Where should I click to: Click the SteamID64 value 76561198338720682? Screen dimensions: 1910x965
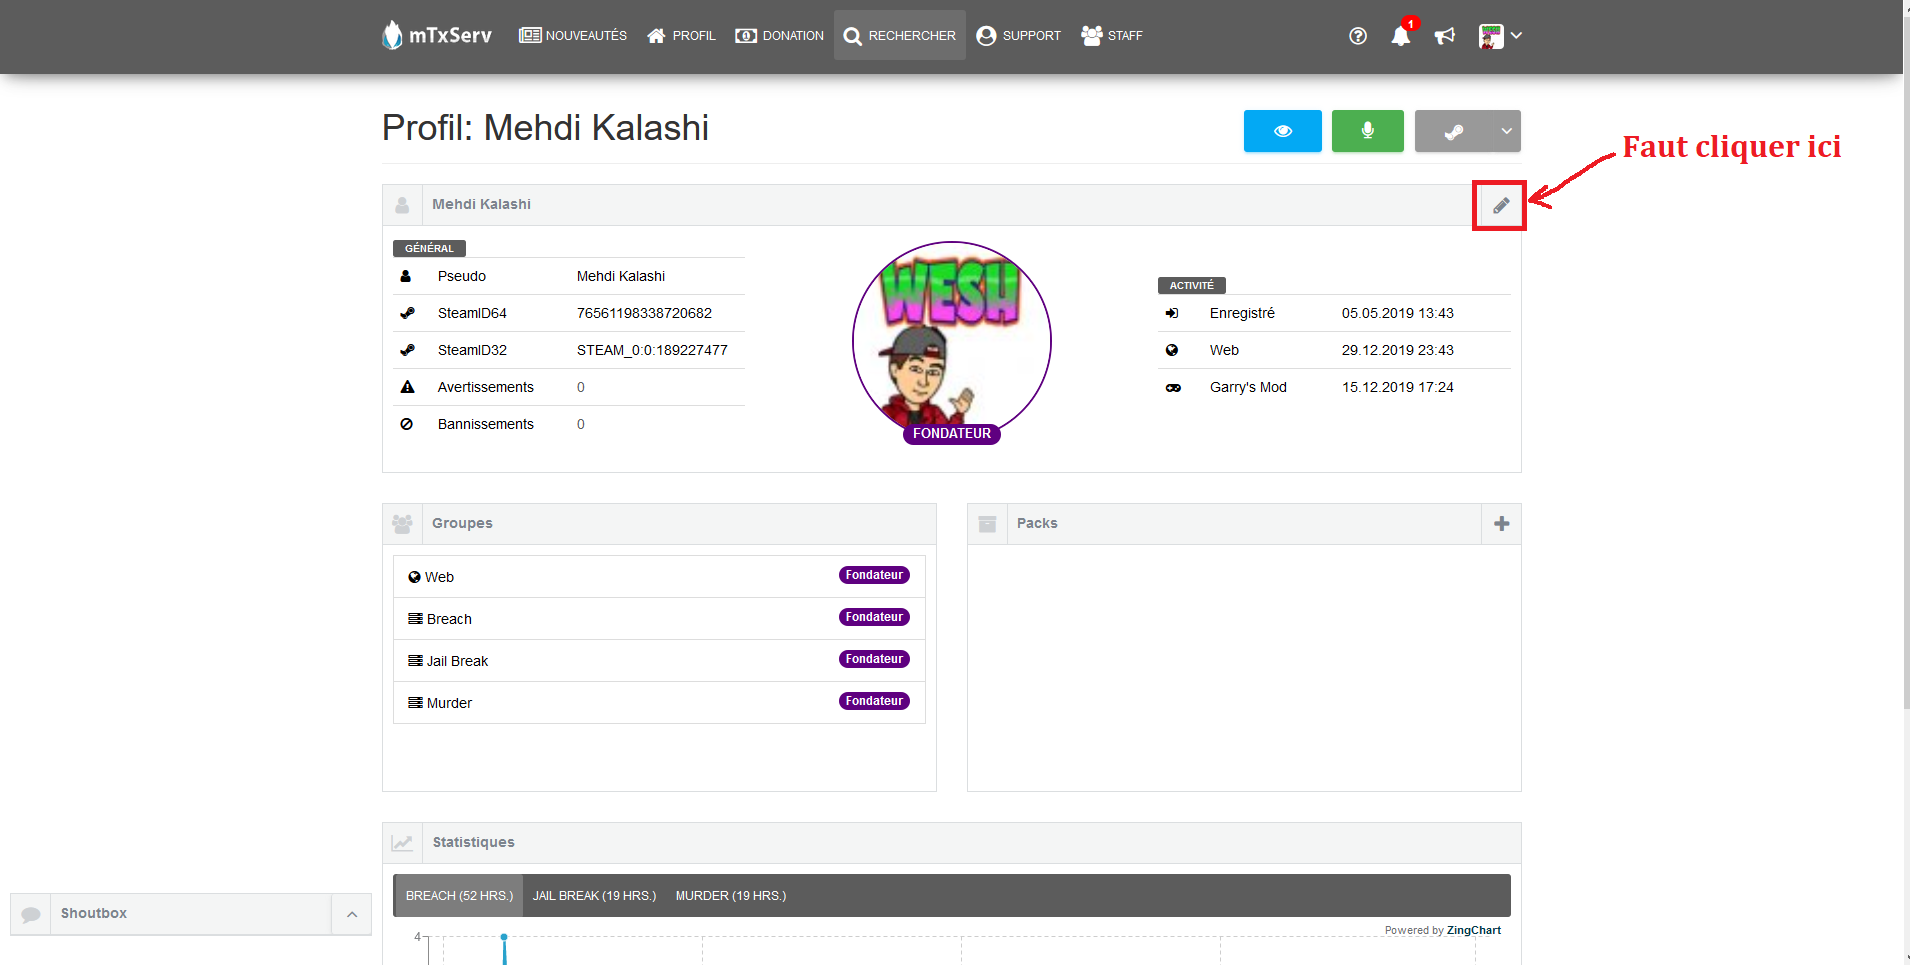[644, 313]
